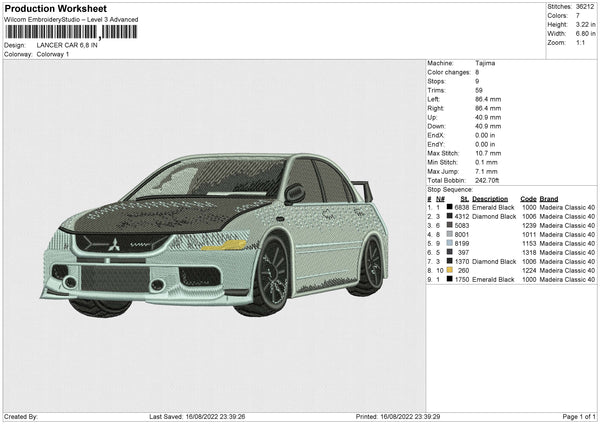Click the 'Stop Sequence:' heading

(450, 190)
